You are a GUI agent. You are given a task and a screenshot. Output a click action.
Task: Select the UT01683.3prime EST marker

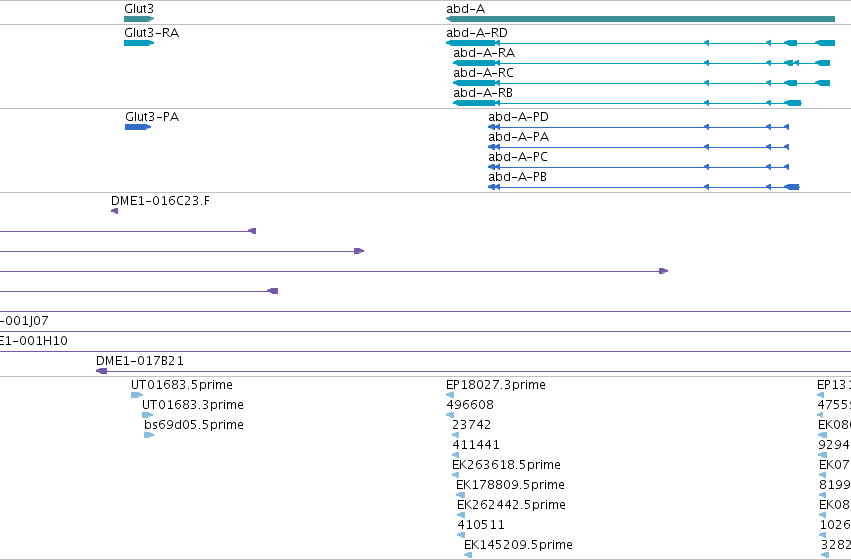click(148, 415)
